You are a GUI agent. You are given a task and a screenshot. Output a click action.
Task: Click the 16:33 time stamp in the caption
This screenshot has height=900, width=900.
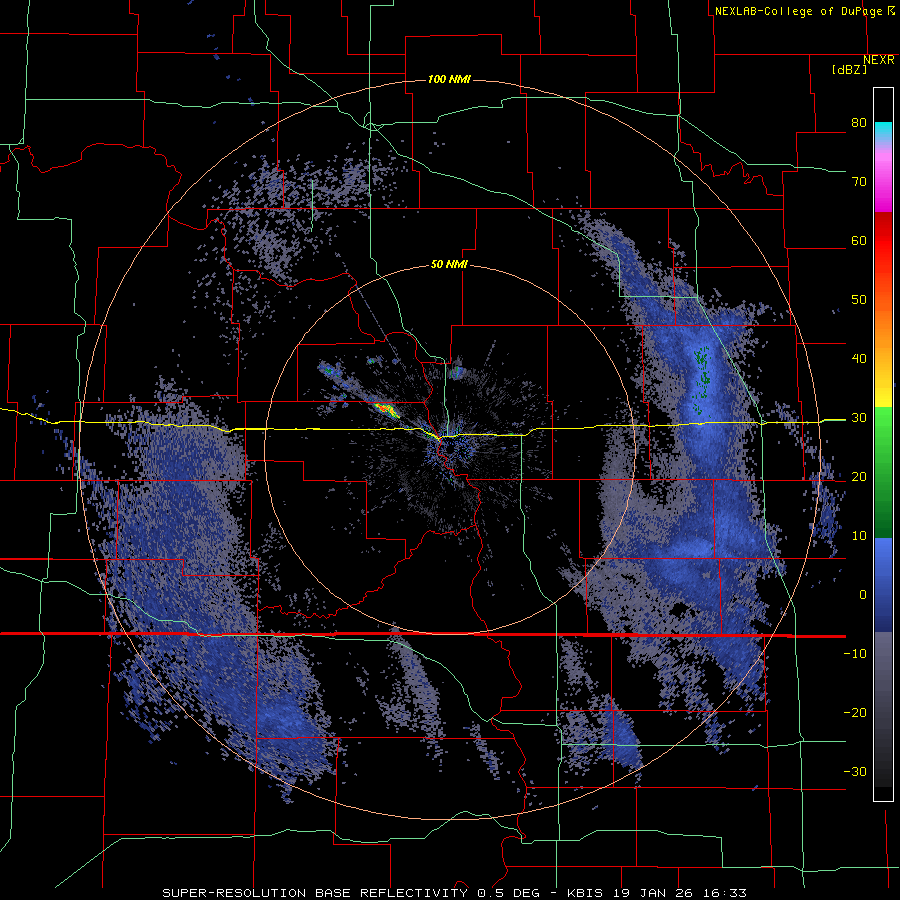click(x=724, y=893)
